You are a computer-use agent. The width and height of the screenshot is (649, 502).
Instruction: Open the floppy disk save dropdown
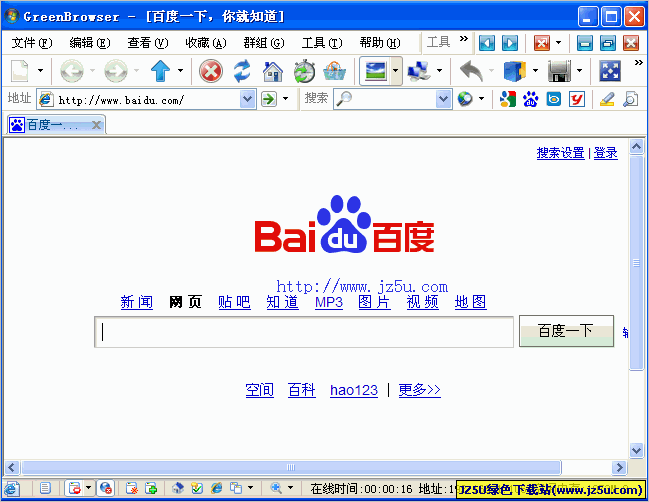pyautogui.click(x=579, y=71)
